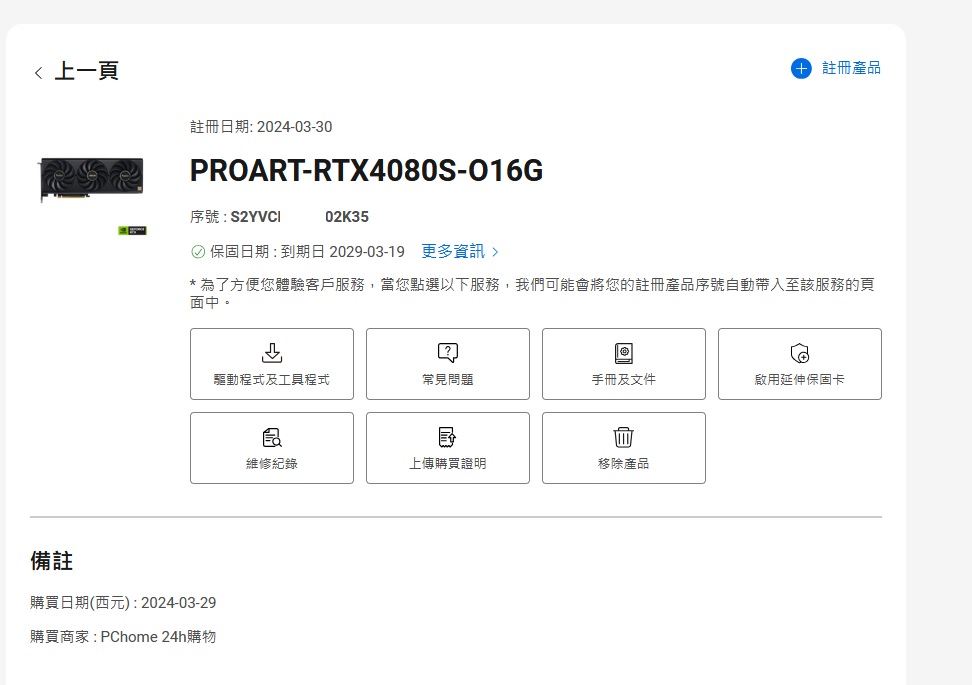Click the 購買商家 PChome 24h購物 line
972x685 pixels.
coord(123,637)
